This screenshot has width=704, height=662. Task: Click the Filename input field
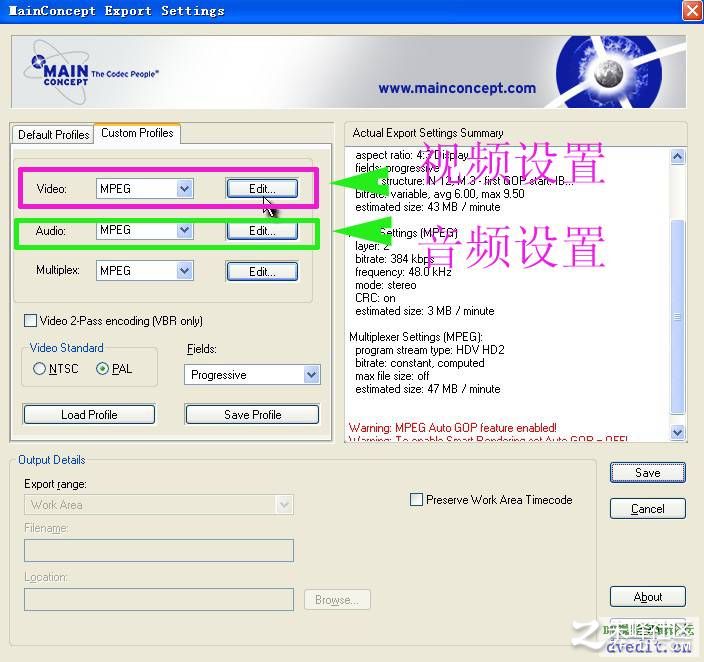[159, 551]
